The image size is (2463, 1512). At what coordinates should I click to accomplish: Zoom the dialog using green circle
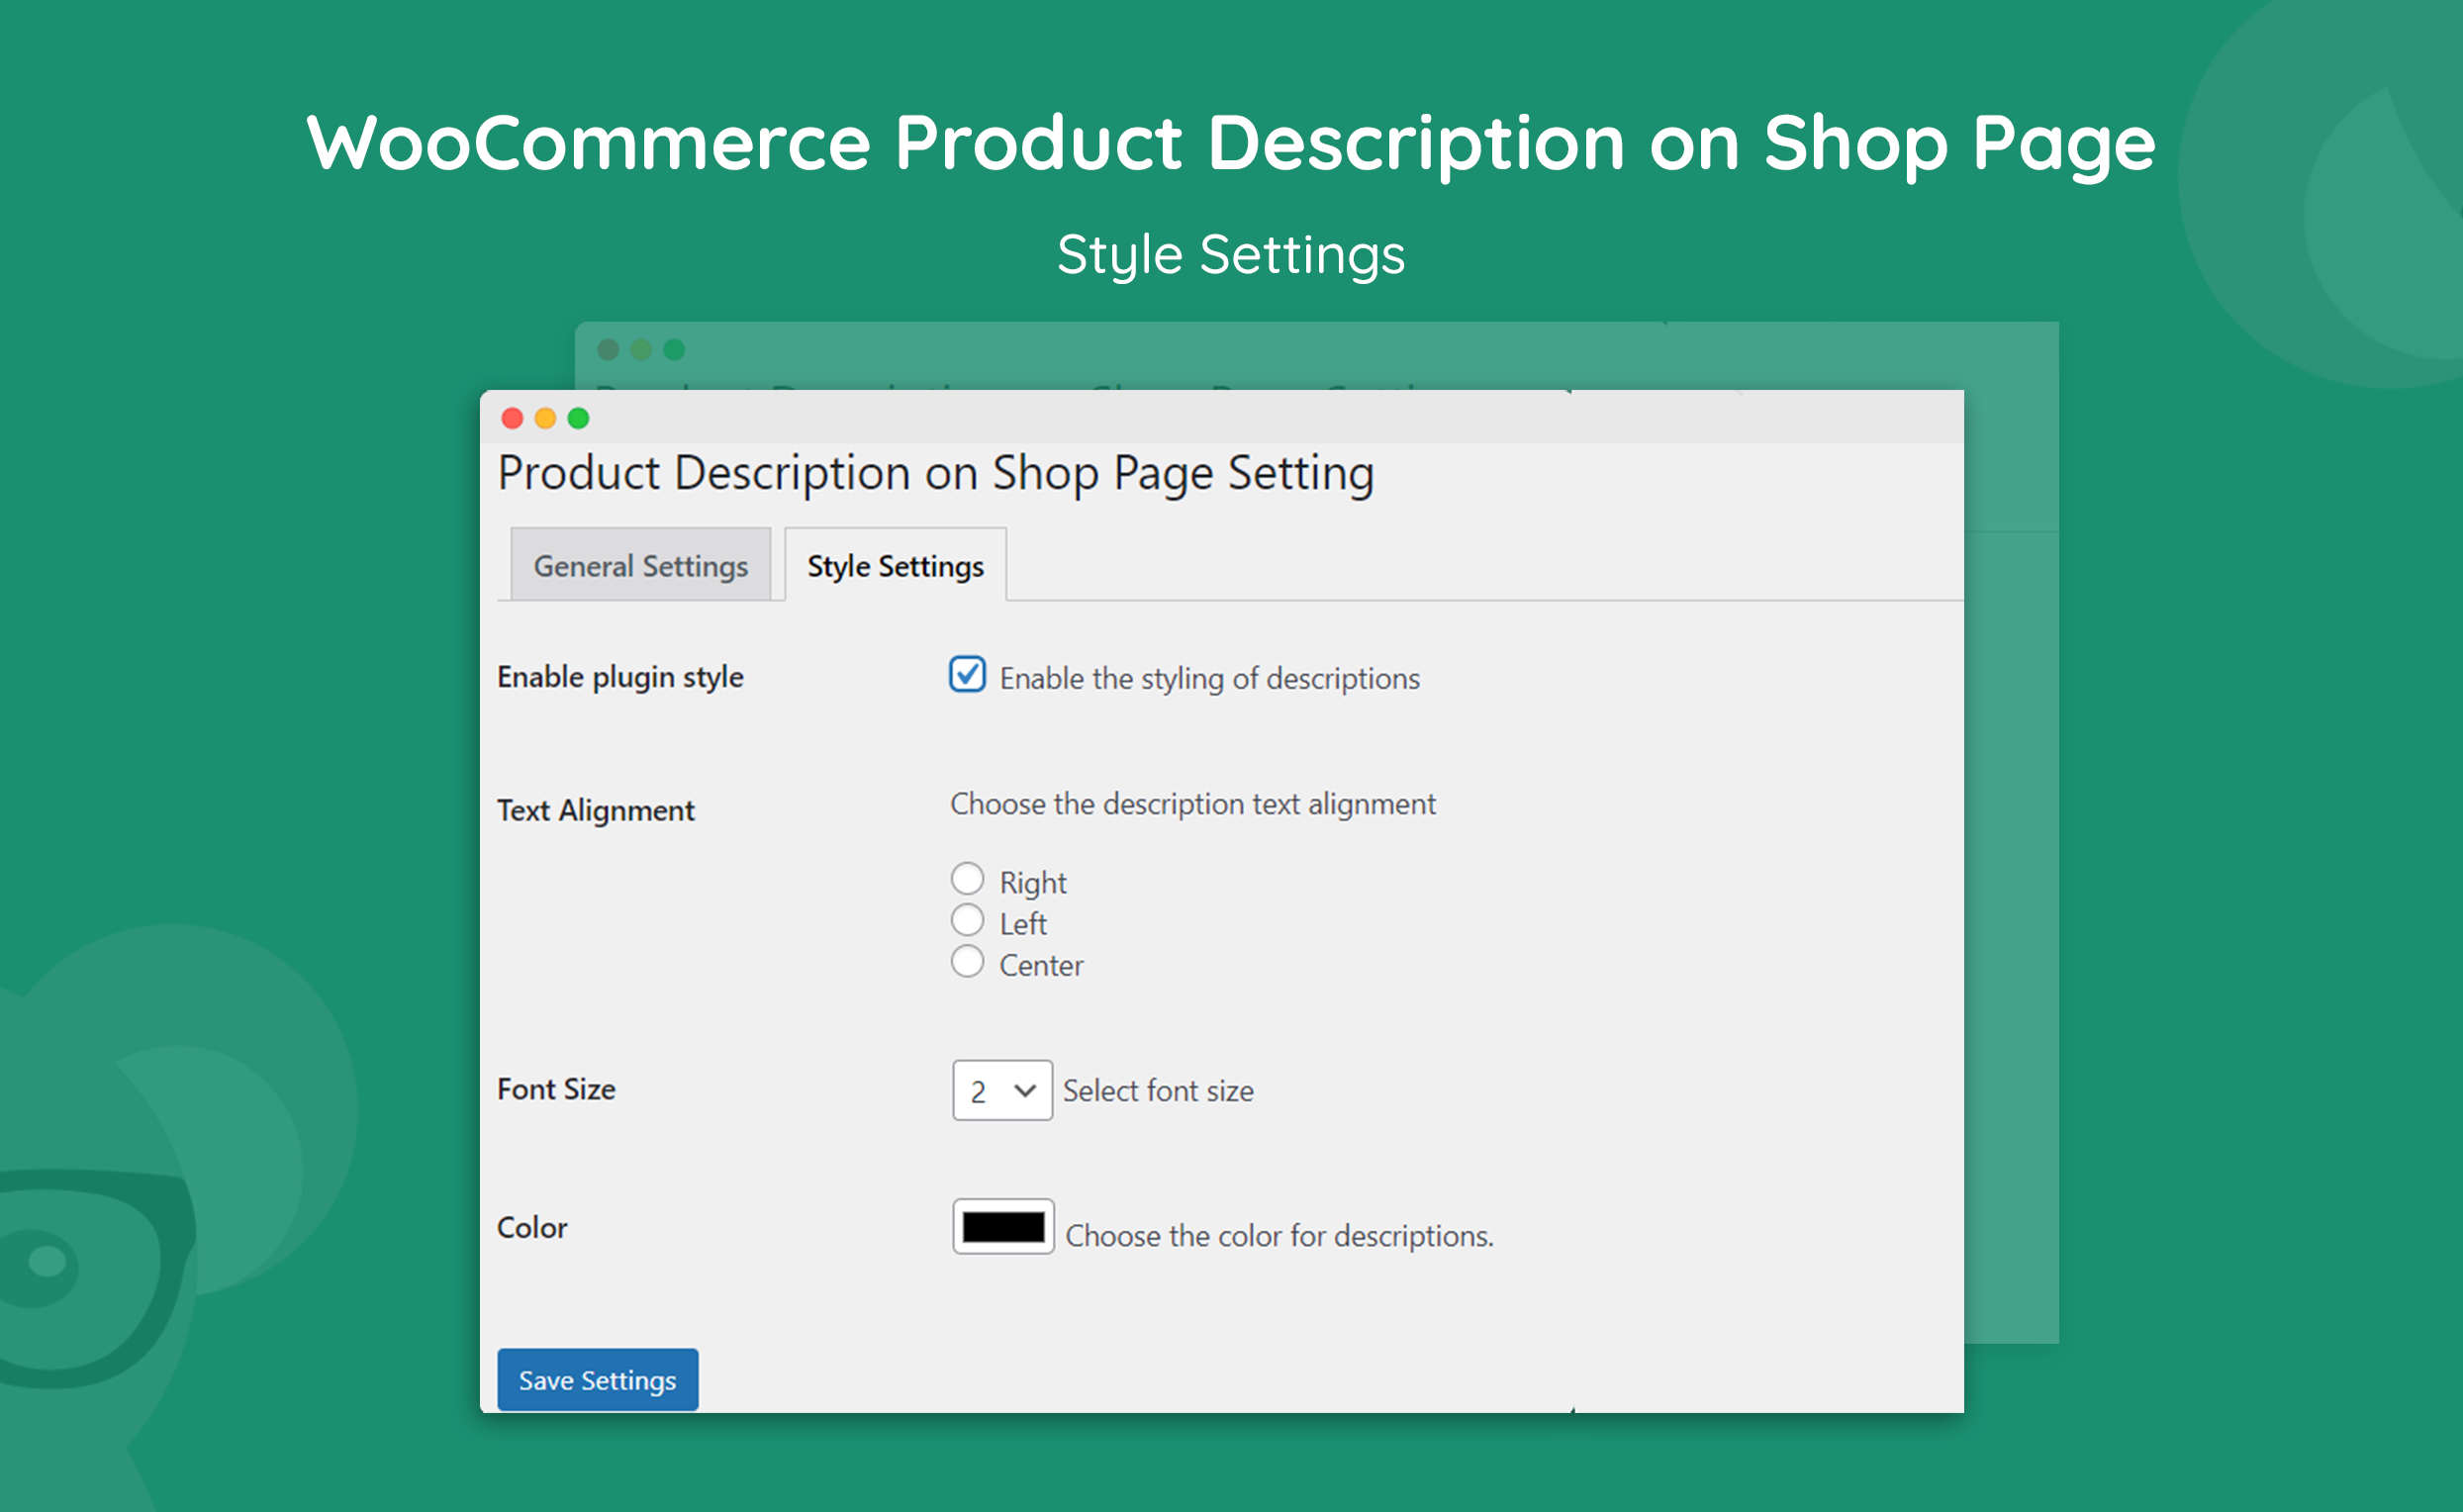coord(578,419)
